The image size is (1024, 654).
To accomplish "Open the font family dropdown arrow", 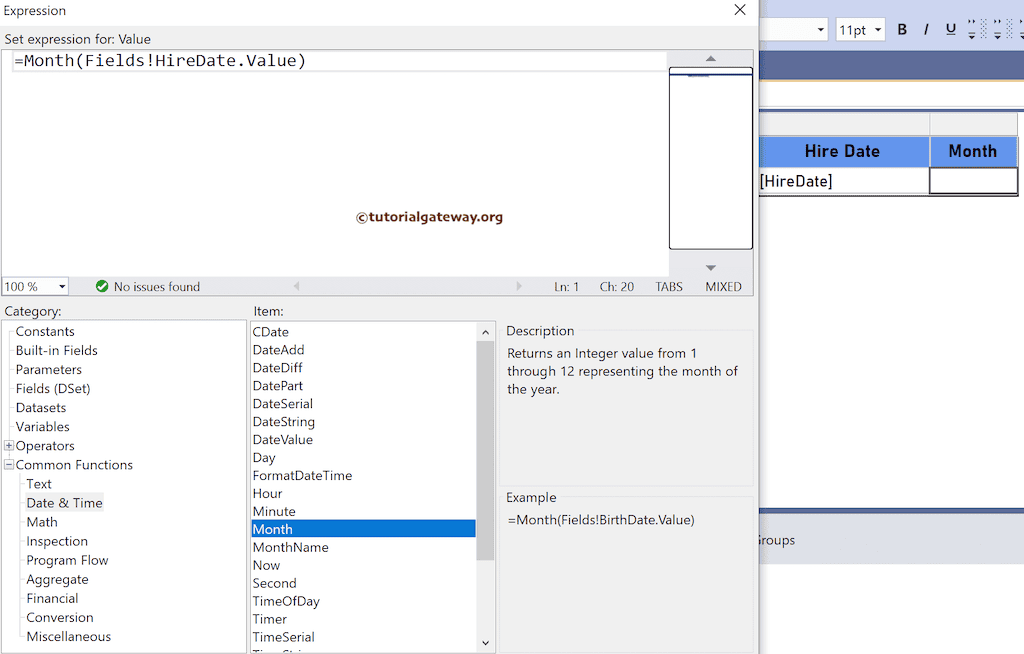I will click(820, 29).
